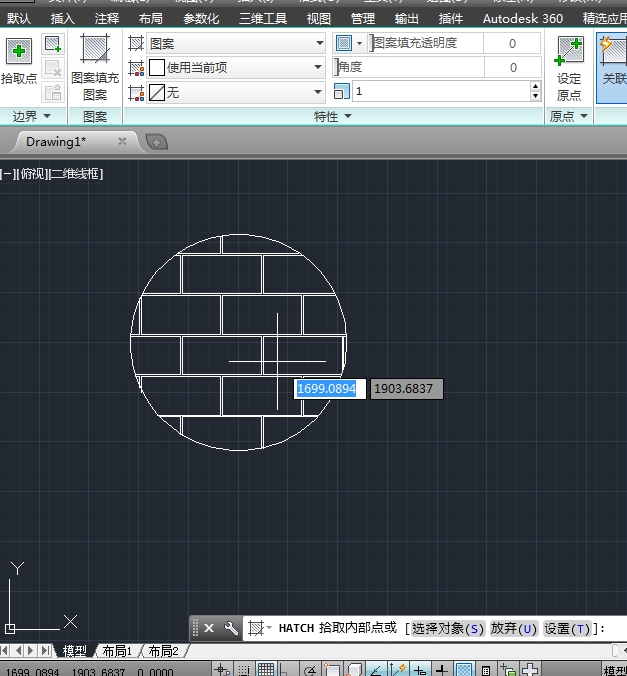
Task: Click the 关联 associative hatch button
Action: (612, 58)
